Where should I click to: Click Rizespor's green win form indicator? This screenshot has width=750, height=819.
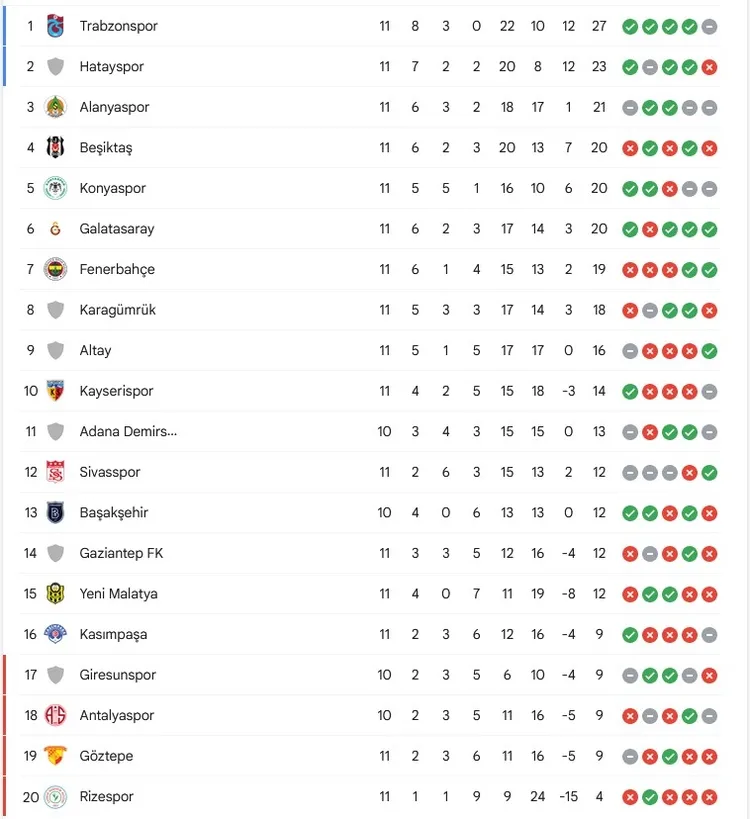click(650, 797)
